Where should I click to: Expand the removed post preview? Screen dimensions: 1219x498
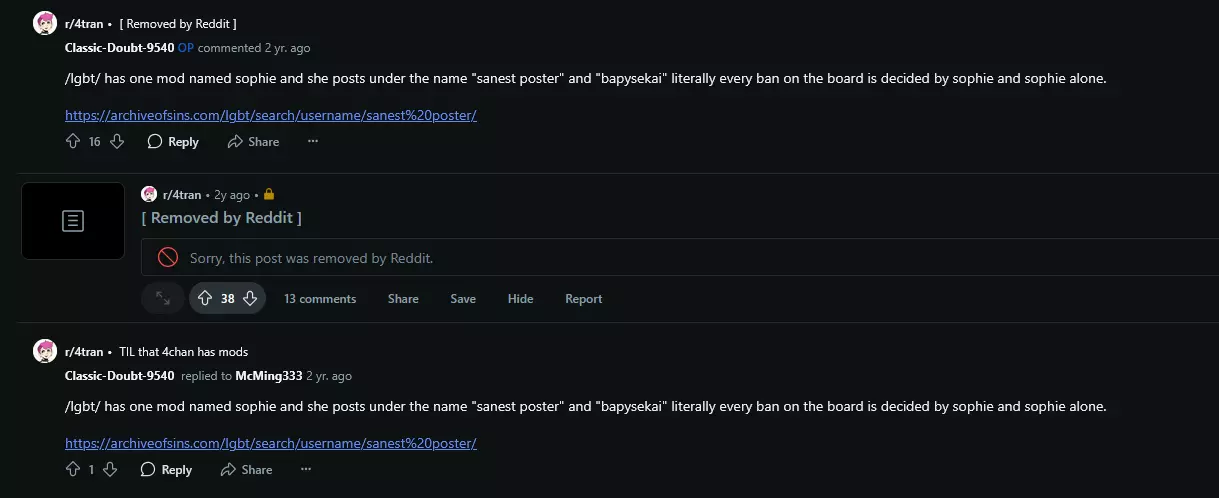[162, 298]
